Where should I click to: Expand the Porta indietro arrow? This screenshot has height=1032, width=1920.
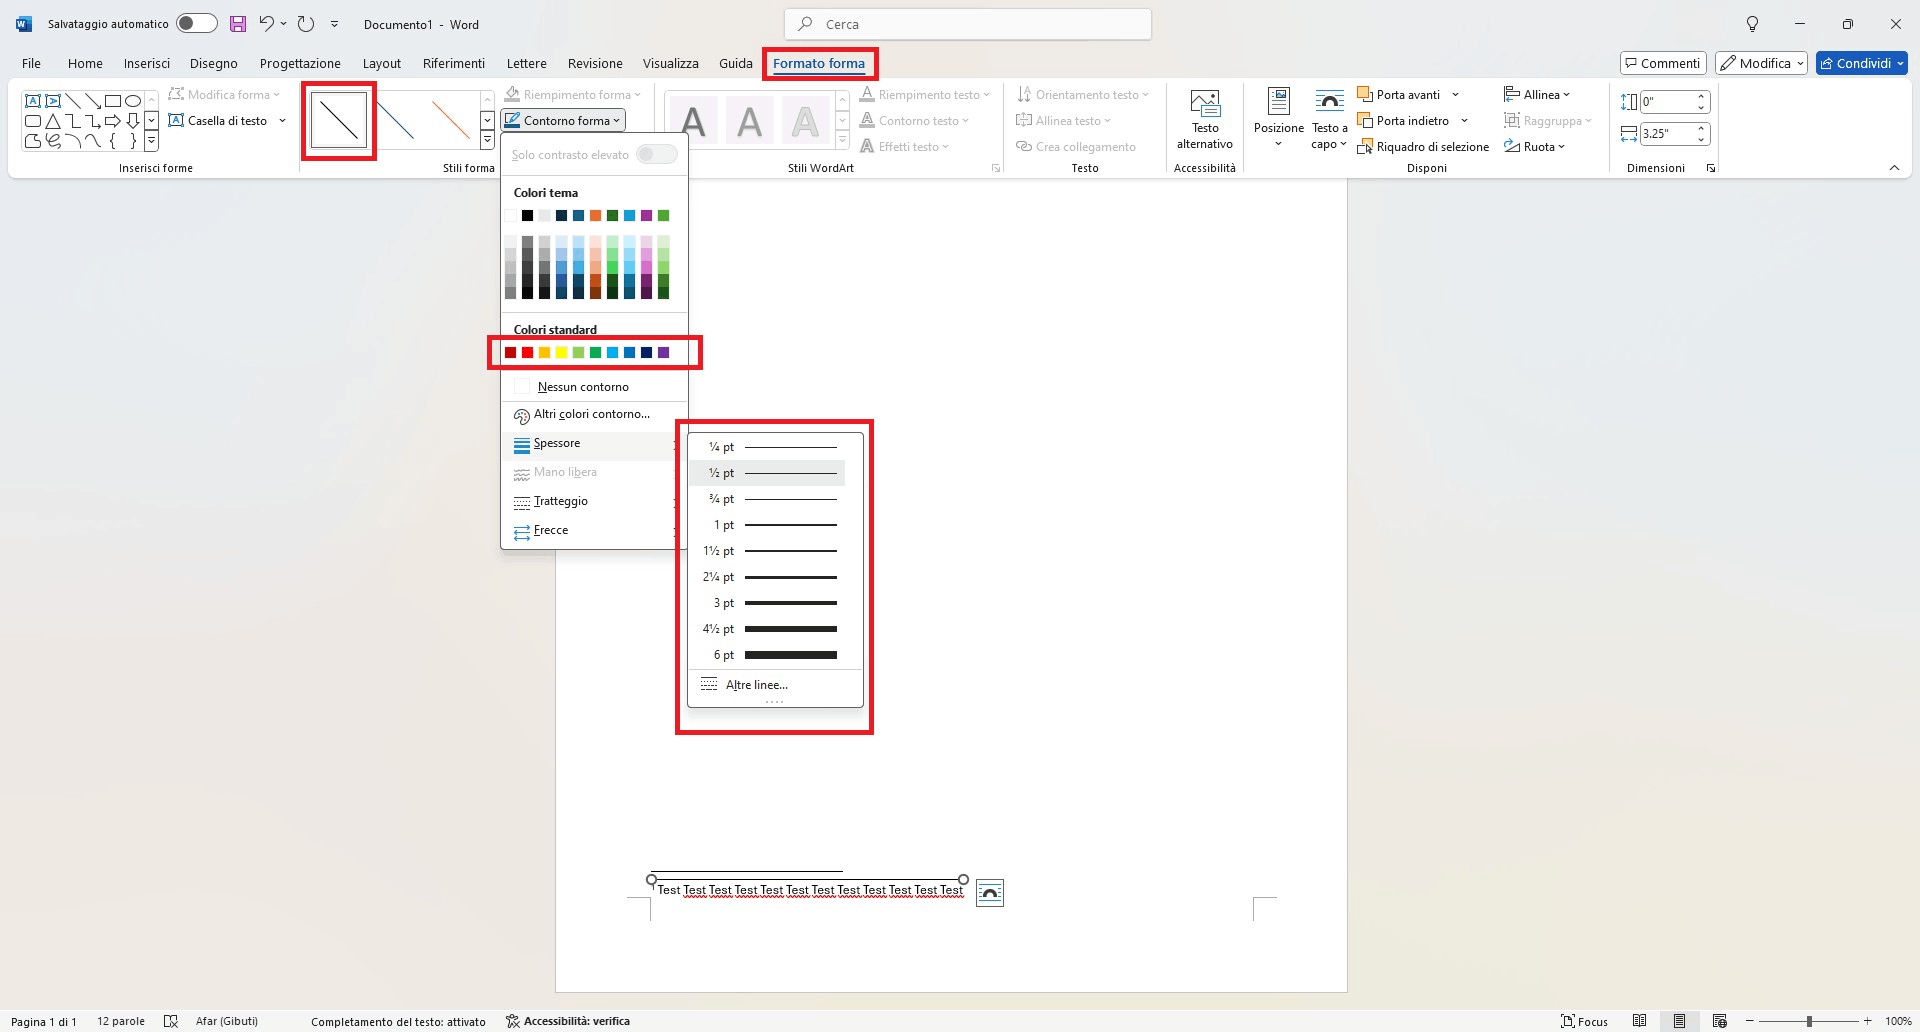(1464, 121)
